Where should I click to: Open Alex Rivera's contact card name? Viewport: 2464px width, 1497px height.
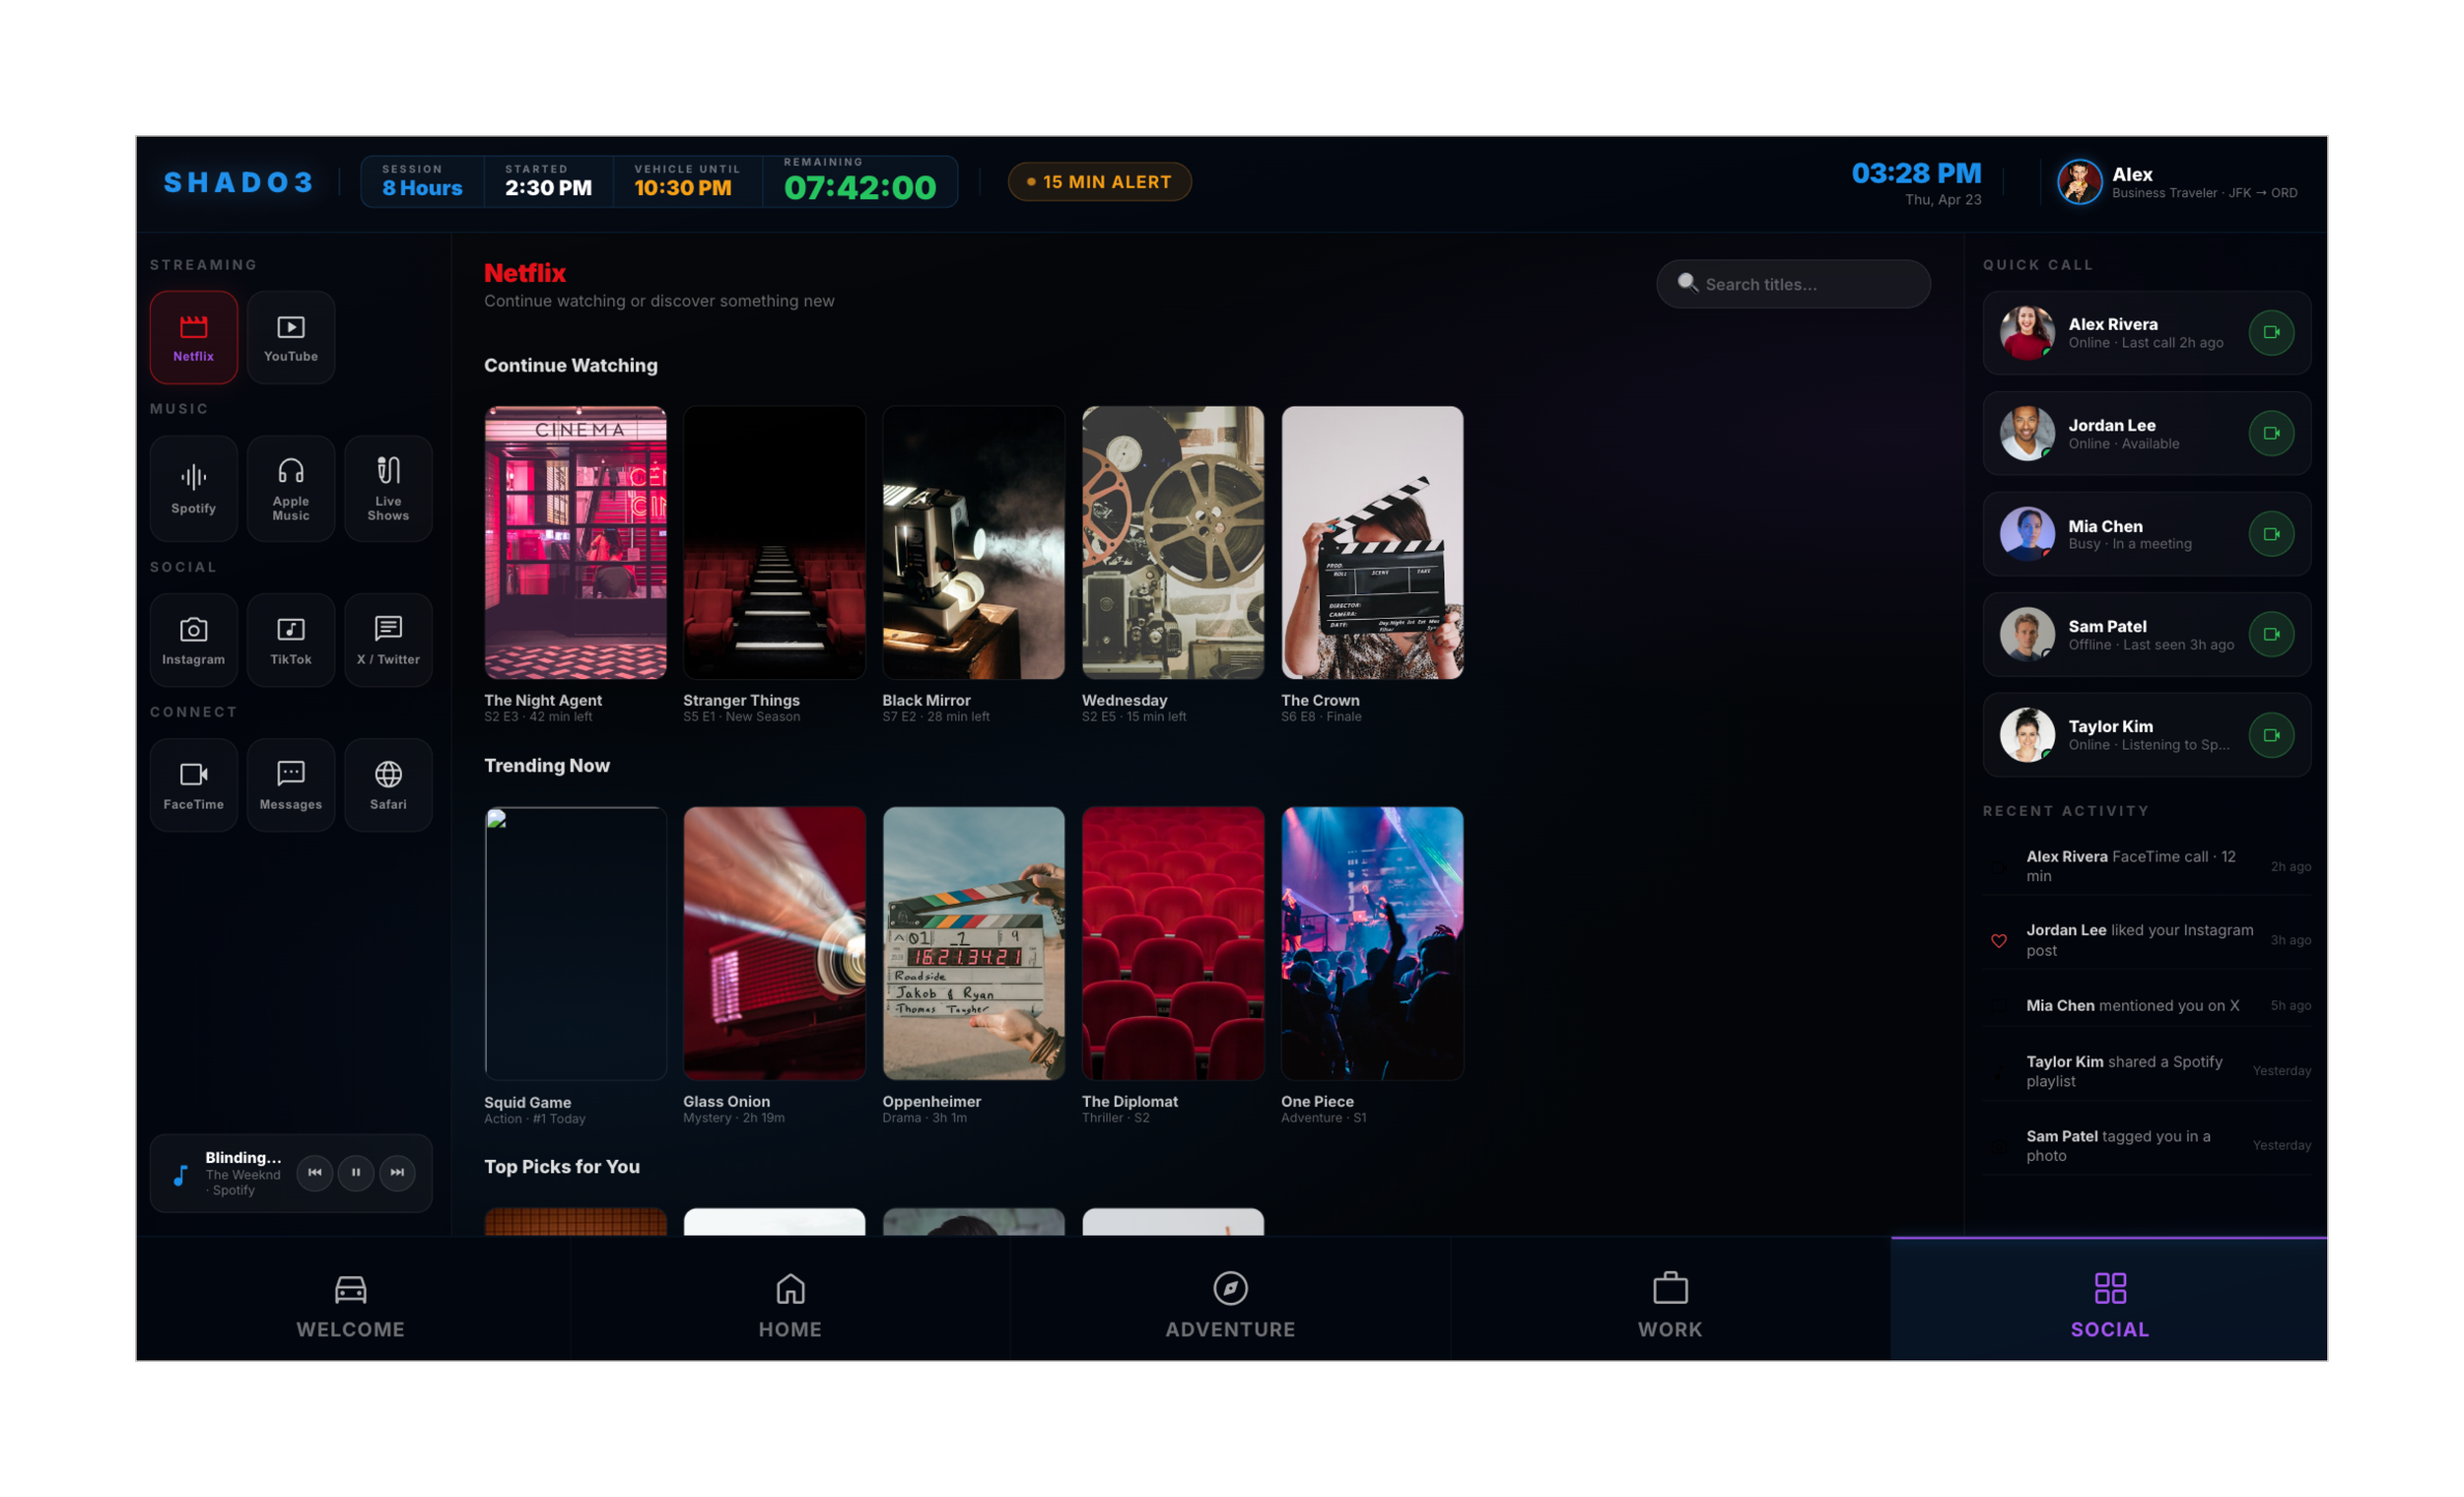pyautogui.click(x=2112, y=324)
